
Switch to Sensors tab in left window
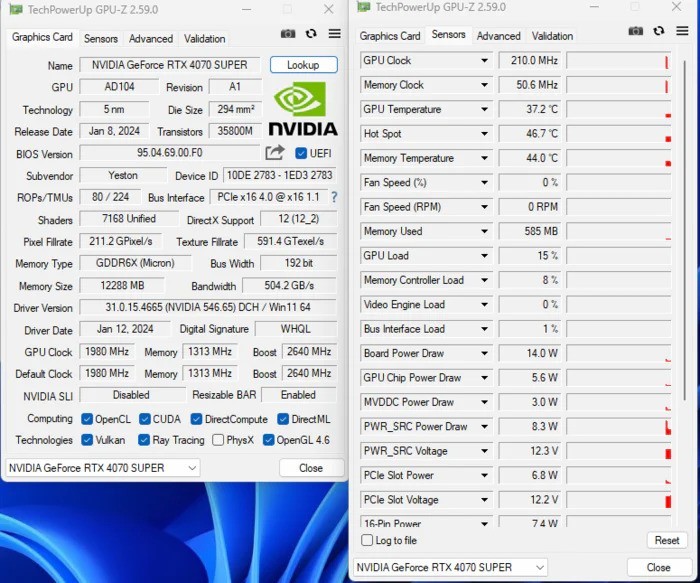101,39
